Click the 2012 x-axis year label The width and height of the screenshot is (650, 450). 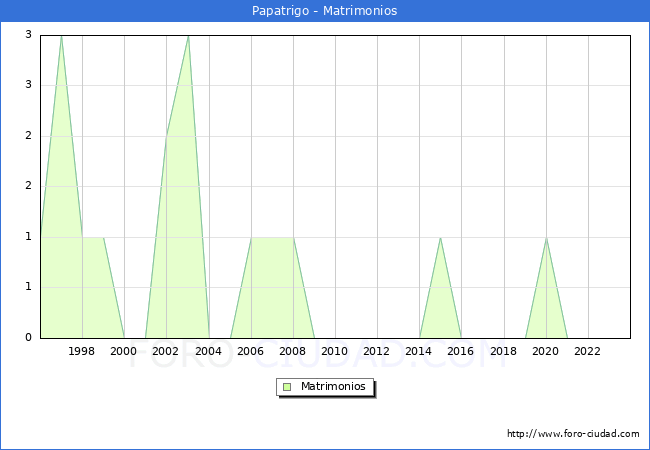coord(377,351)
